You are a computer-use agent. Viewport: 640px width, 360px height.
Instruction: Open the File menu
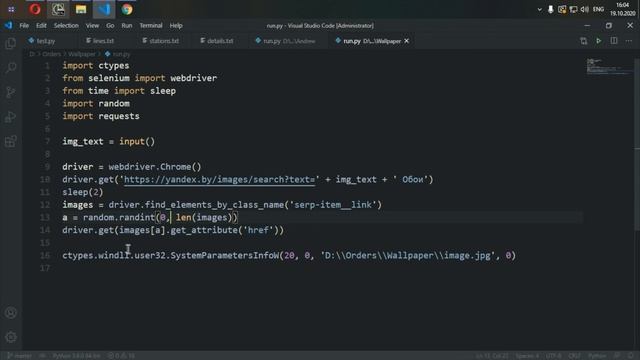[x=24, y=25]
